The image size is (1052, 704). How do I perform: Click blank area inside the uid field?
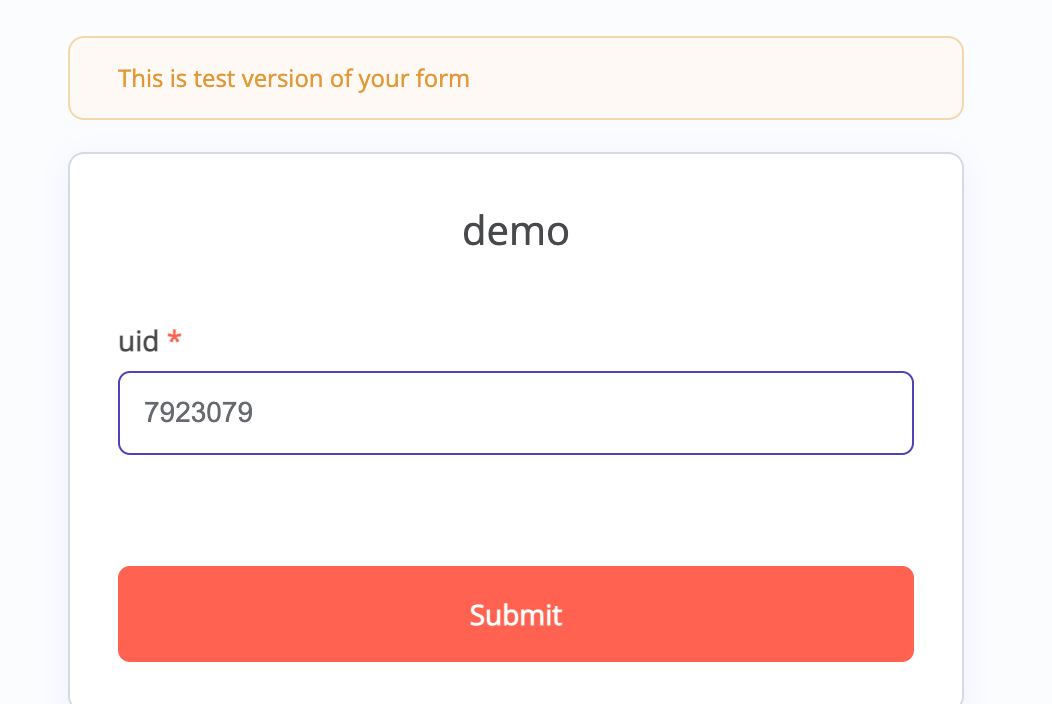click(600, 413)
